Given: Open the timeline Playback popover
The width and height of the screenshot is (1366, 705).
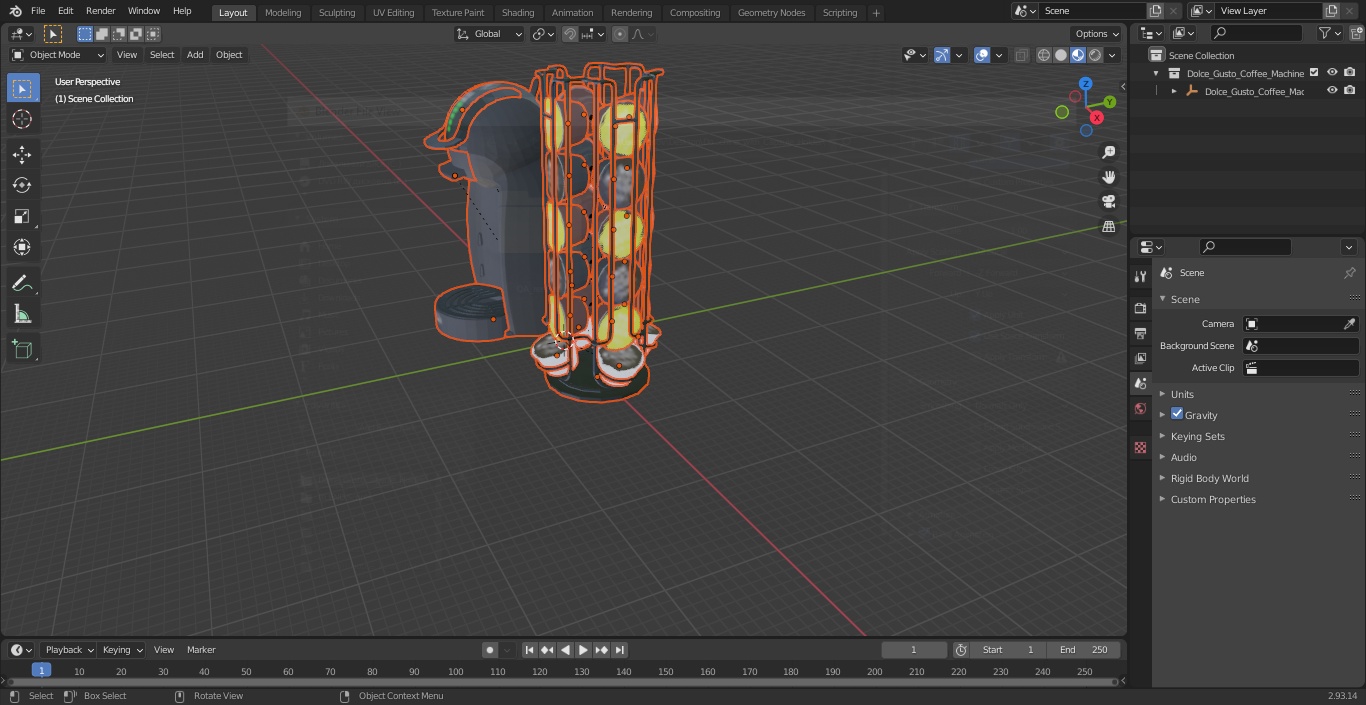Looking at the screenshot, I should click(x=69, y=650).
